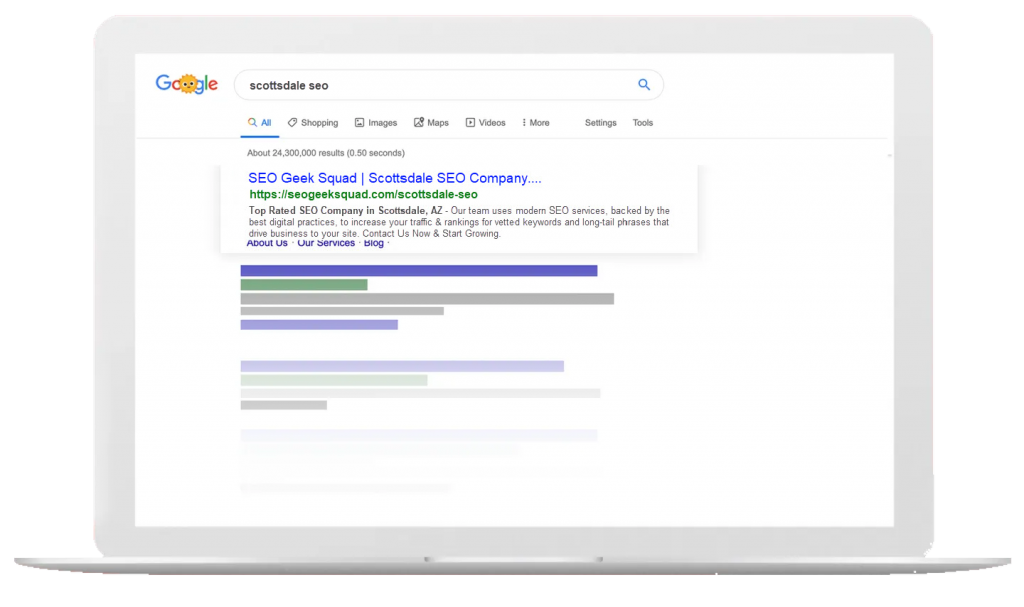Viewport: 1024px width, 607px height.
Task: Open the SEO Geek Squad result link
Action: click(x=395, y=177)
